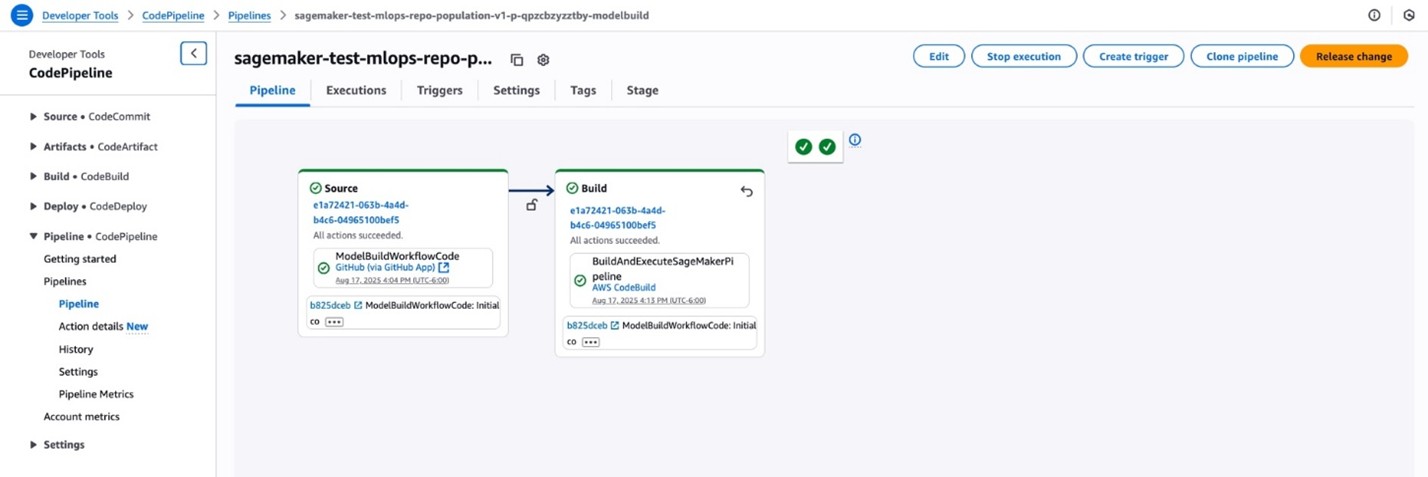Image resolution: width=1428 pixels, height=477 pixels.
Task: Open Action details New in sidebar
Action: [103, 327]
